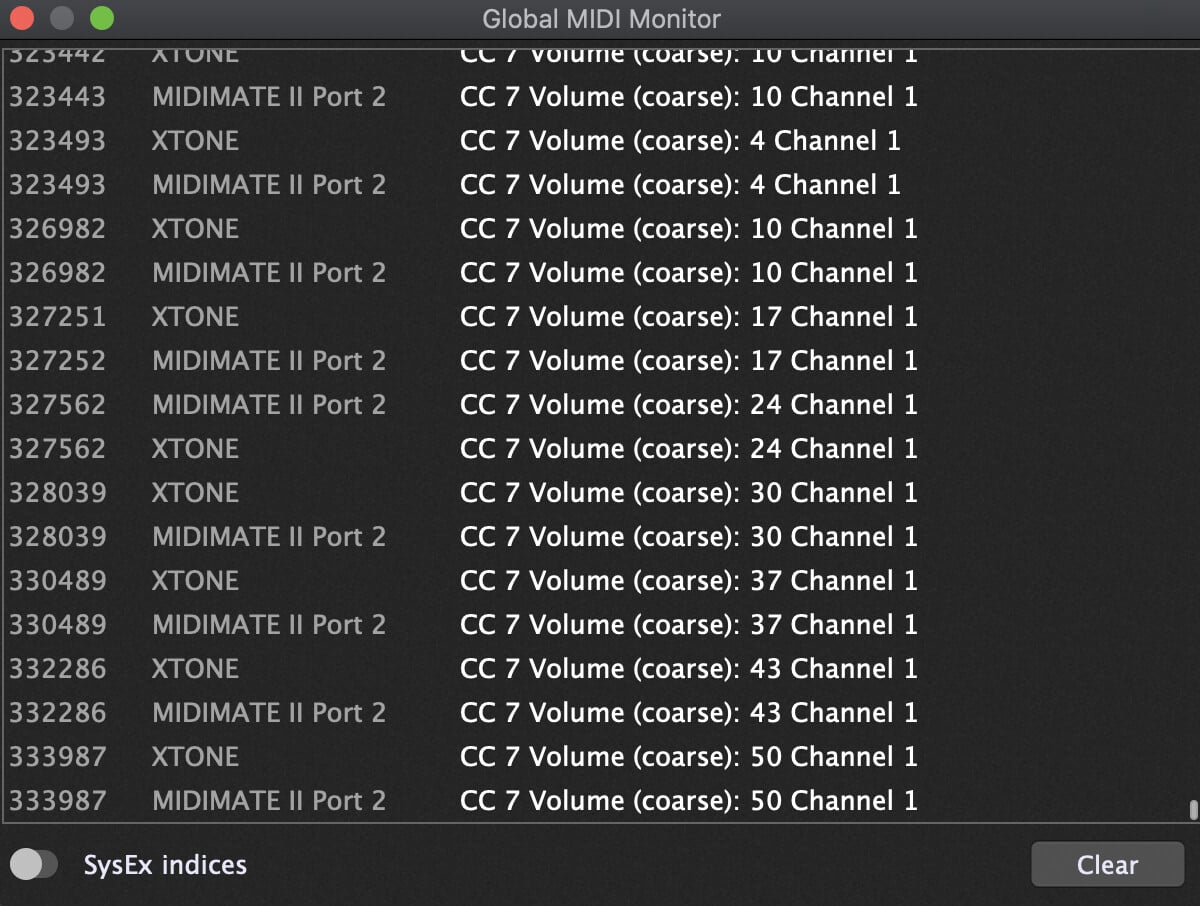Enable the SysEx indices switch
The height and width of the screenshot is (906, 1200).
(34, 865)
